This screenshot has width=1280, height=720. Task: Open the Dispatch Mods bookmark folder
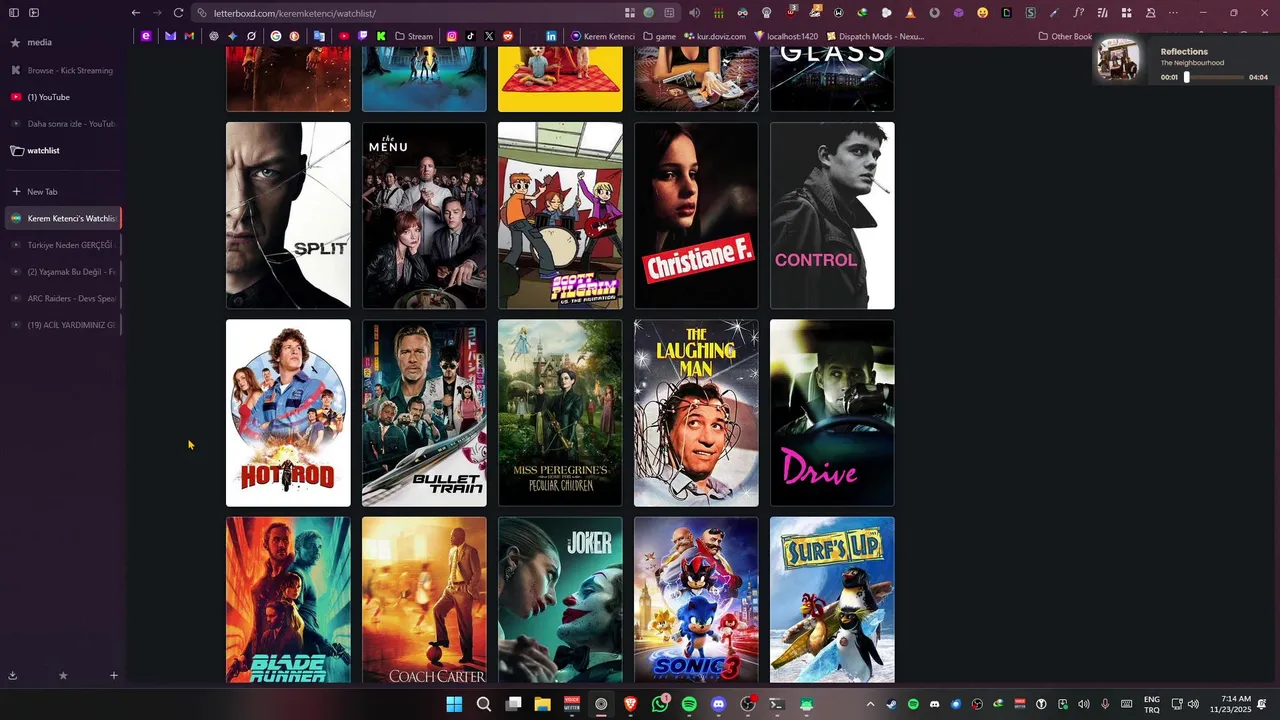point(875,36)
